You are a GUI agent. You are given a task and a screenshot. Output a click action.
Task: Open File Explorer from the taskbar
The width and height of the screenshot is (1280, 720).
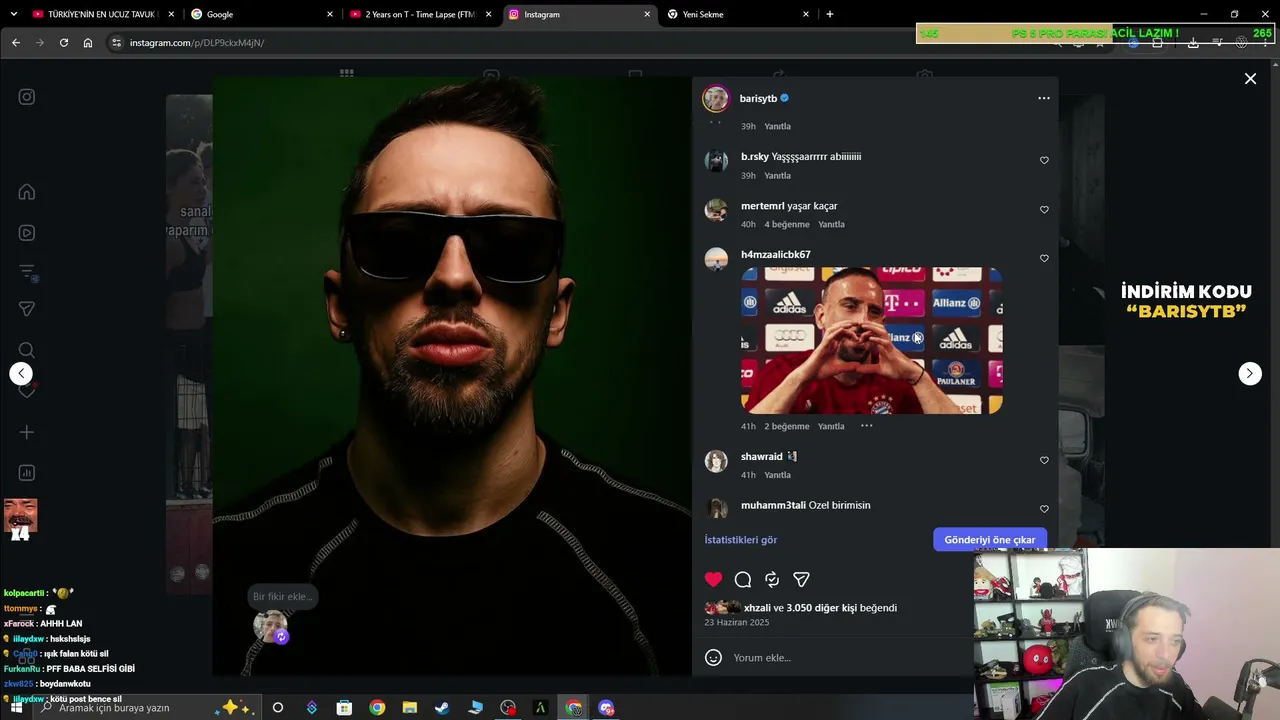coord(409,708)
